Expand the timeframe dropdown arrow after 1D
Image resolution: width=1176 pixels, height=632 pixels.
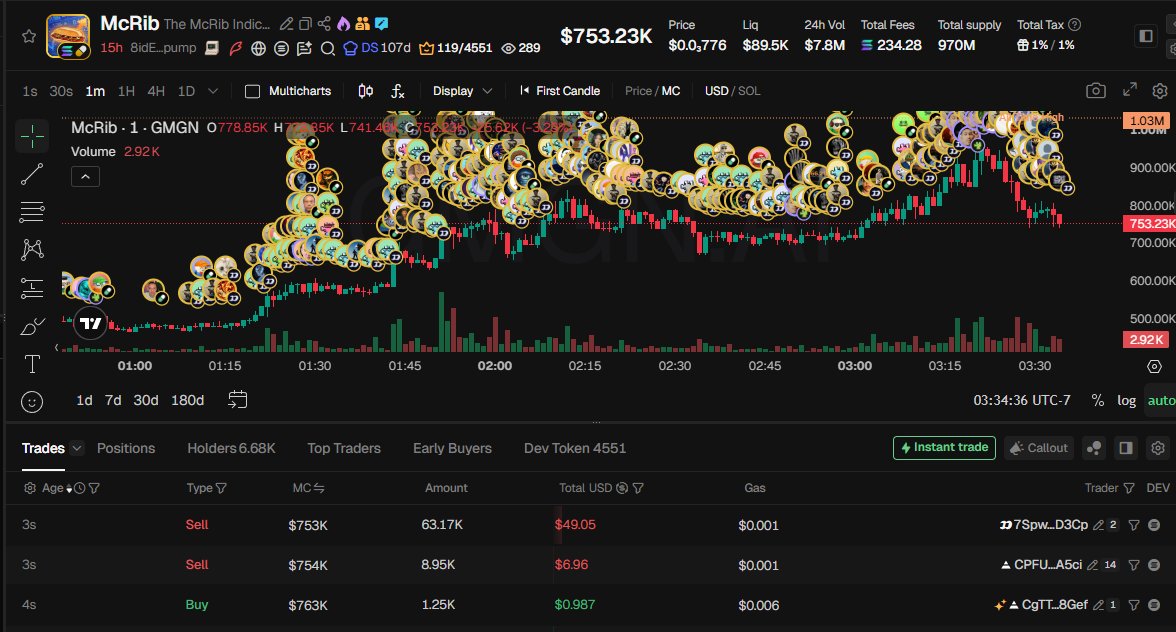tap(213, 91)
